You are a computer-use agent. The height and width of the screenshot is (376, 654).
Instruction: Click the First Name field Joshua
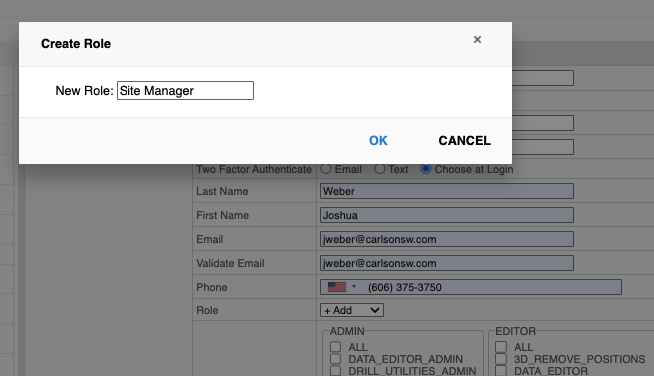447,215
